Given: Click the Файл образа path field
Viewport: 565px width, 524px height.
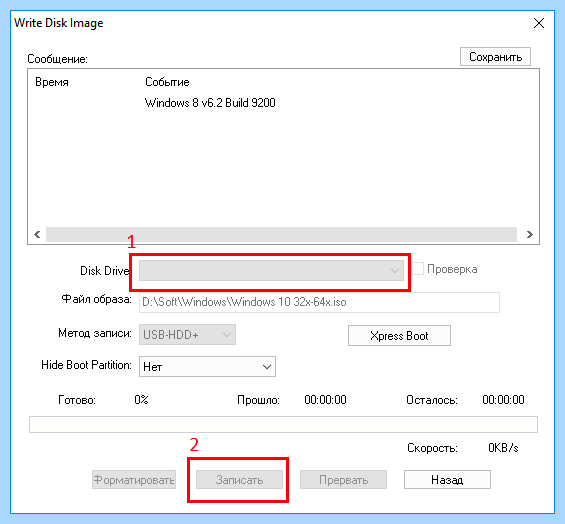Looking at the screenshot, I should tap(319, 302).
